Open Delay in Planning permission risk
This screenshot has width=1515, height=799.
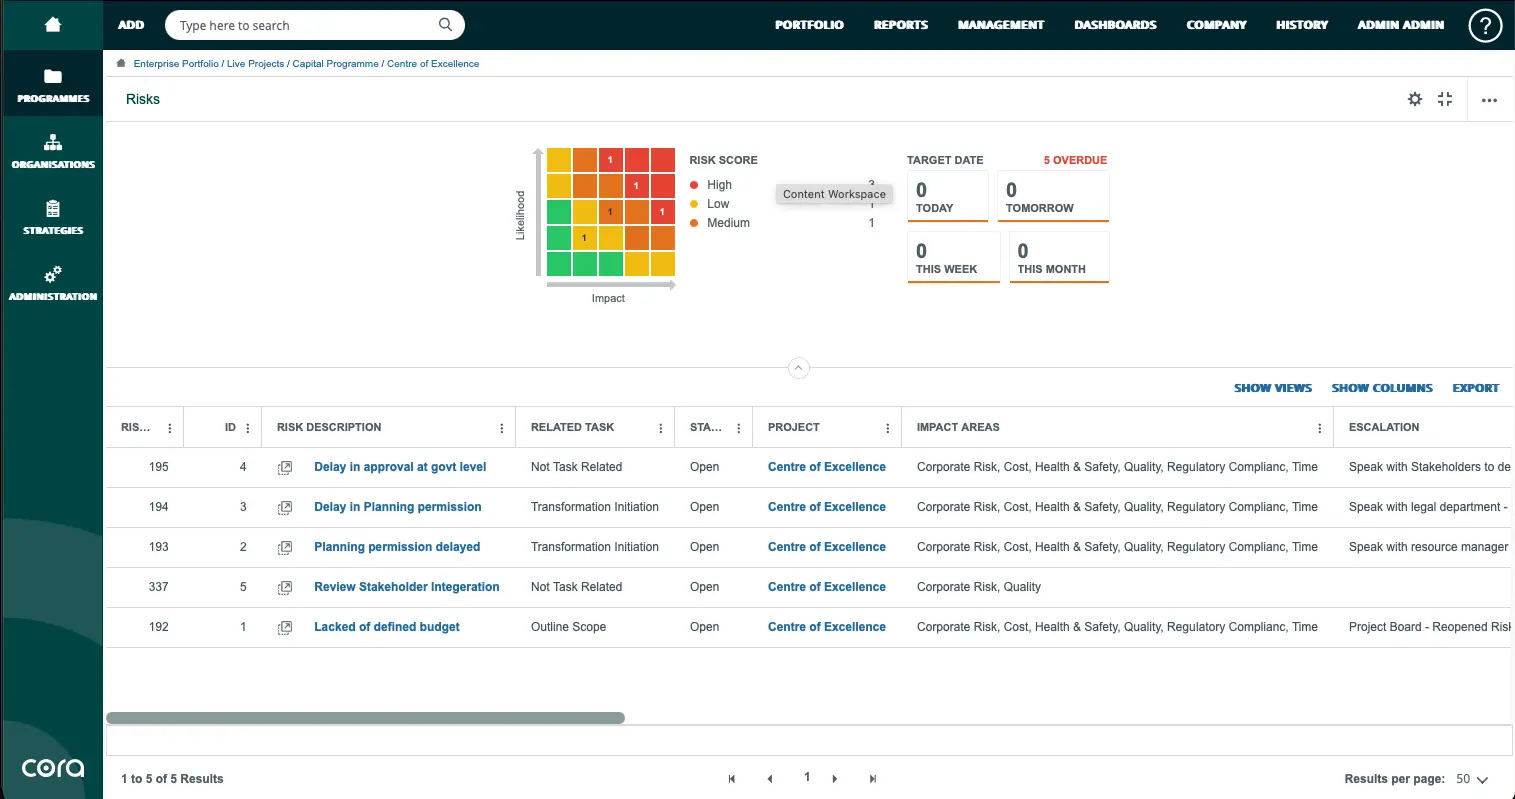(398, 507)
